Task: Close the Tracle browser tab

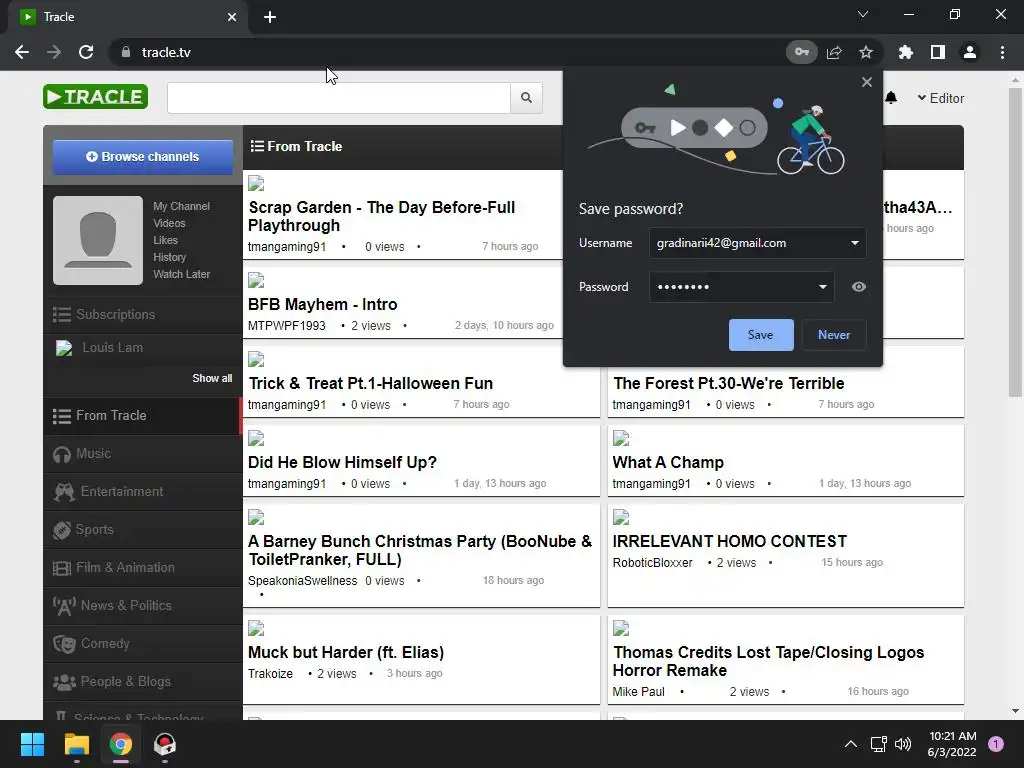Action: point(232,17)
